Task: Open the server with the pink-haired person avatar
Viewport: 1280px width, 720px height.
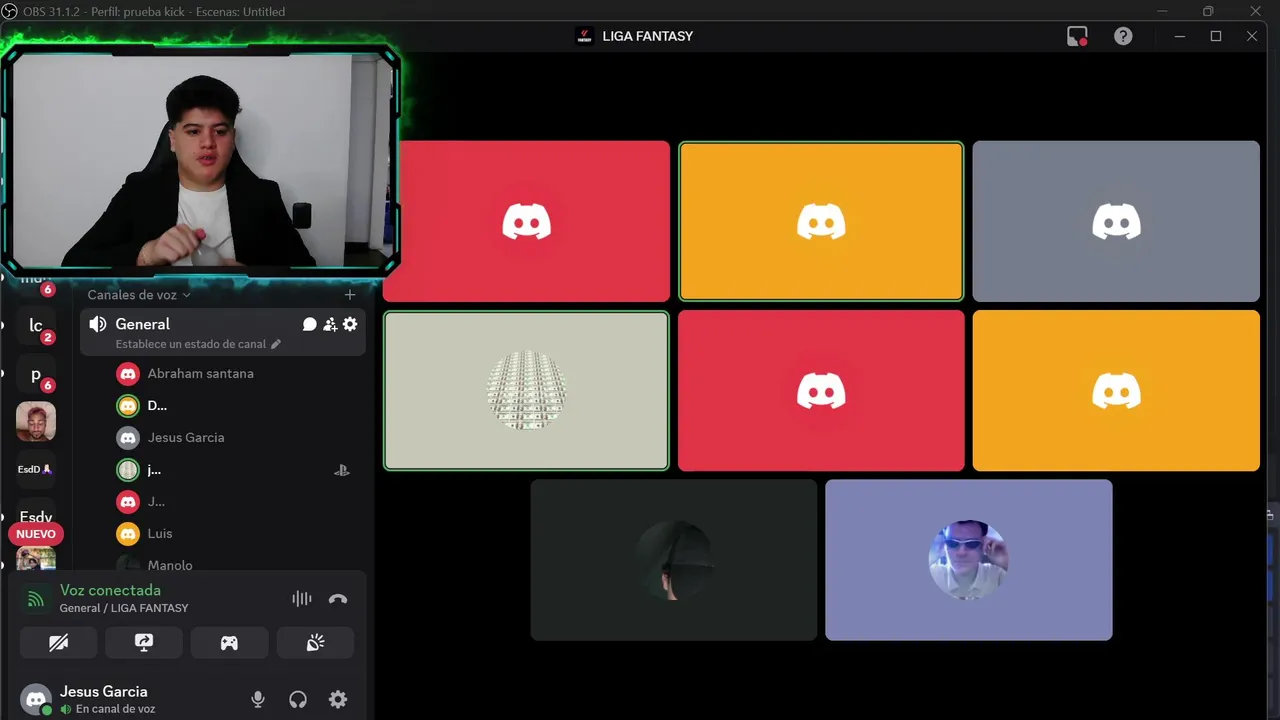Action: tap(36, 422)
